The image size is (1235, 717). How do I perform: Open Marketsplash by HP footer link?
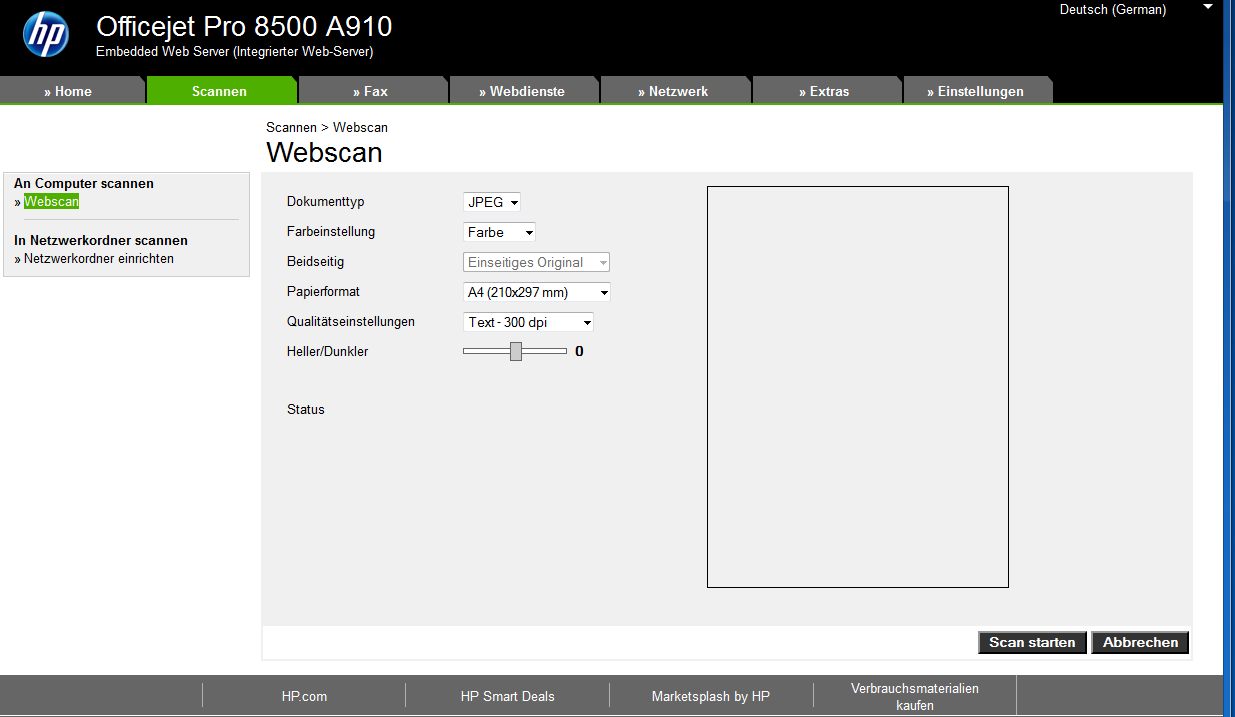[x=711, y=696]
